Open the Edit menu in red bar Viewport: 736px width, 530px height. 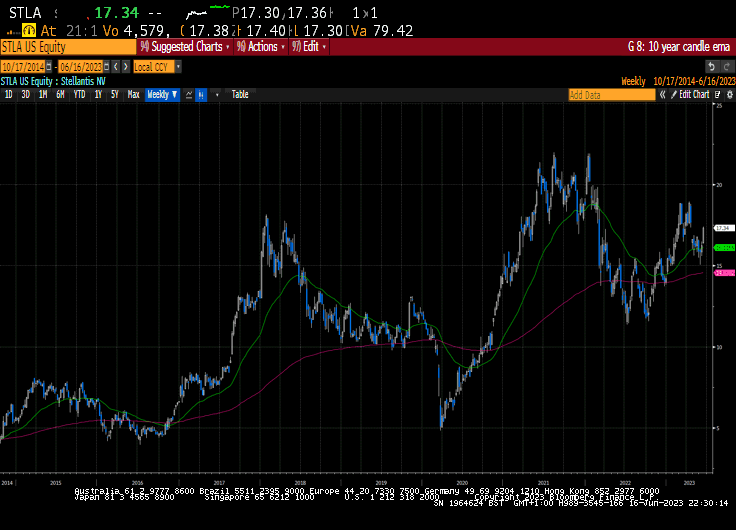tap(309, 46)
